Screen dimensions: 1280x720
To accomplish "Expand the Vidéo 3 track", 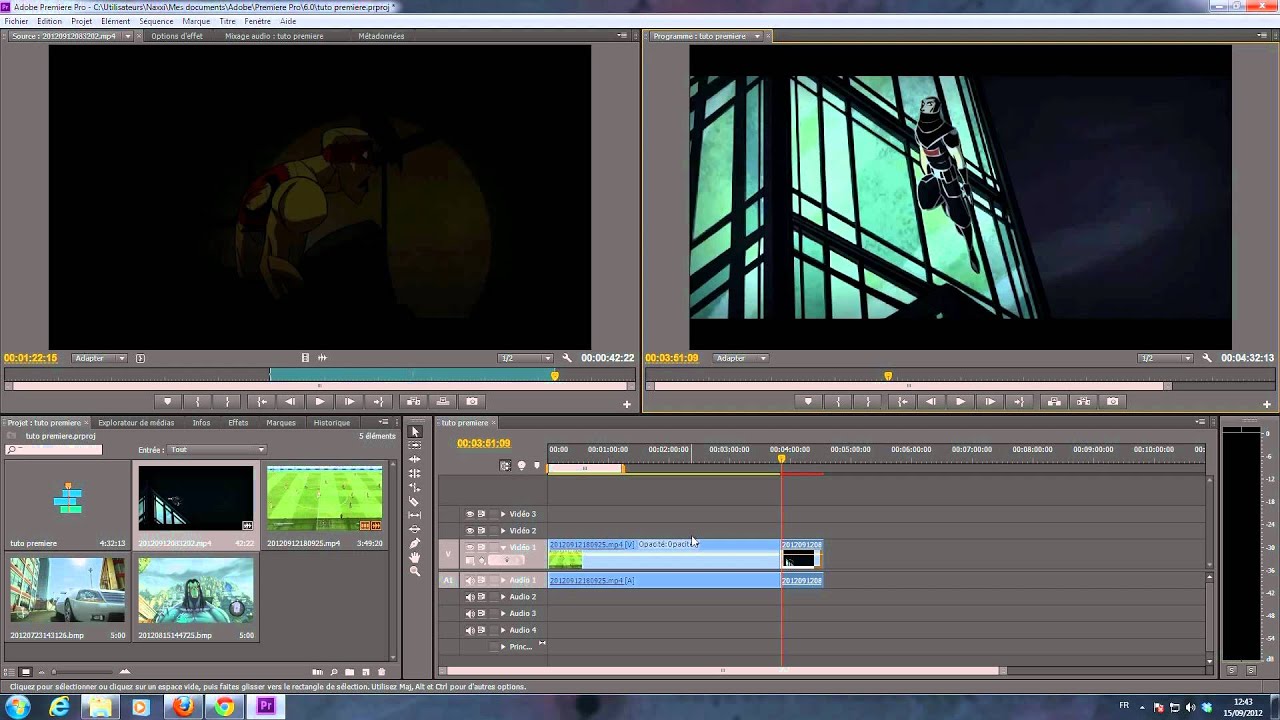I will click(x=503, y=514).
